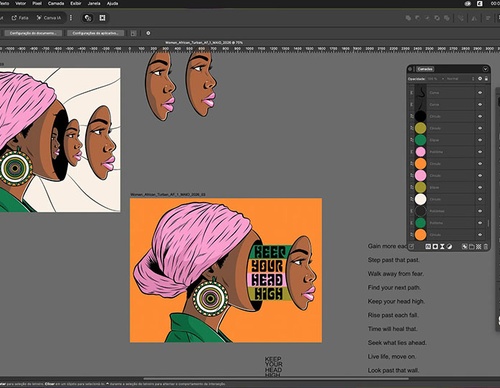Switch to the Fatia studio
This screenshot has width=500, height=388.
pos(20,18)
